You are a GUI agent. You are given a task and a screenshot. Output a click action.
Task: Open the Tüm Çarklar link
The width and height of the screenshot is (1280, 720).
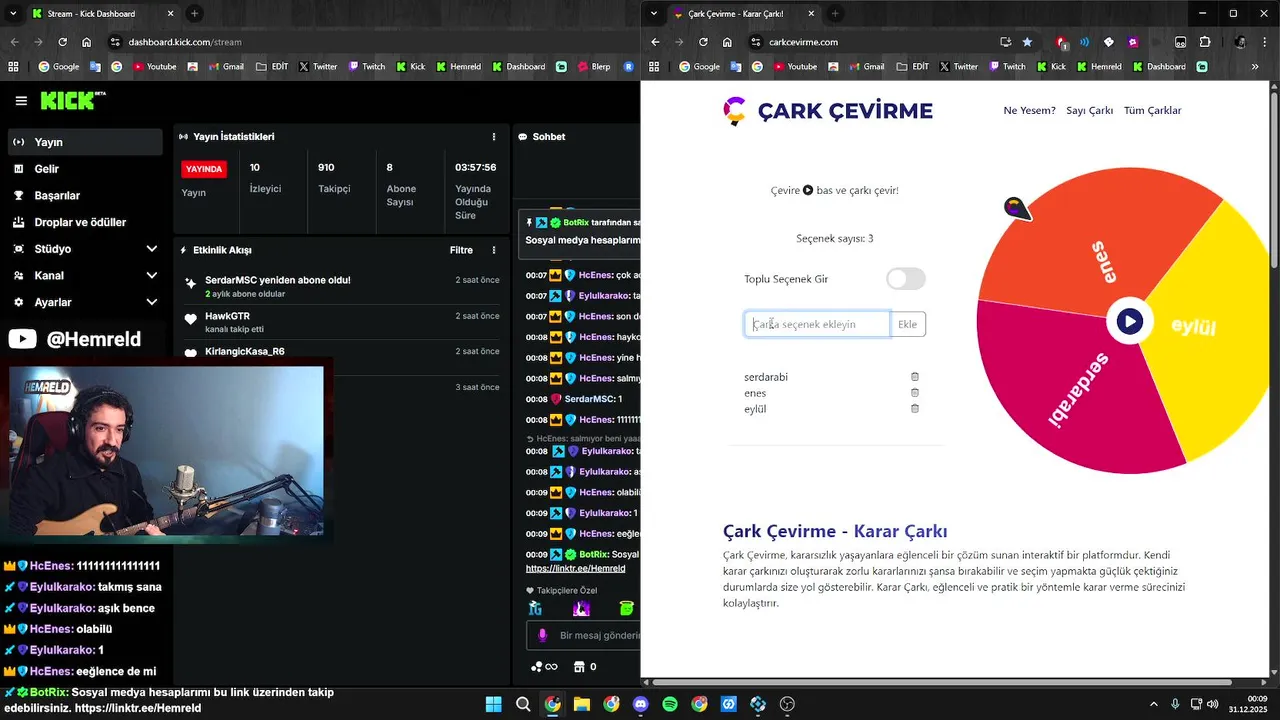pyautogui.click(x=1152, y=110)
